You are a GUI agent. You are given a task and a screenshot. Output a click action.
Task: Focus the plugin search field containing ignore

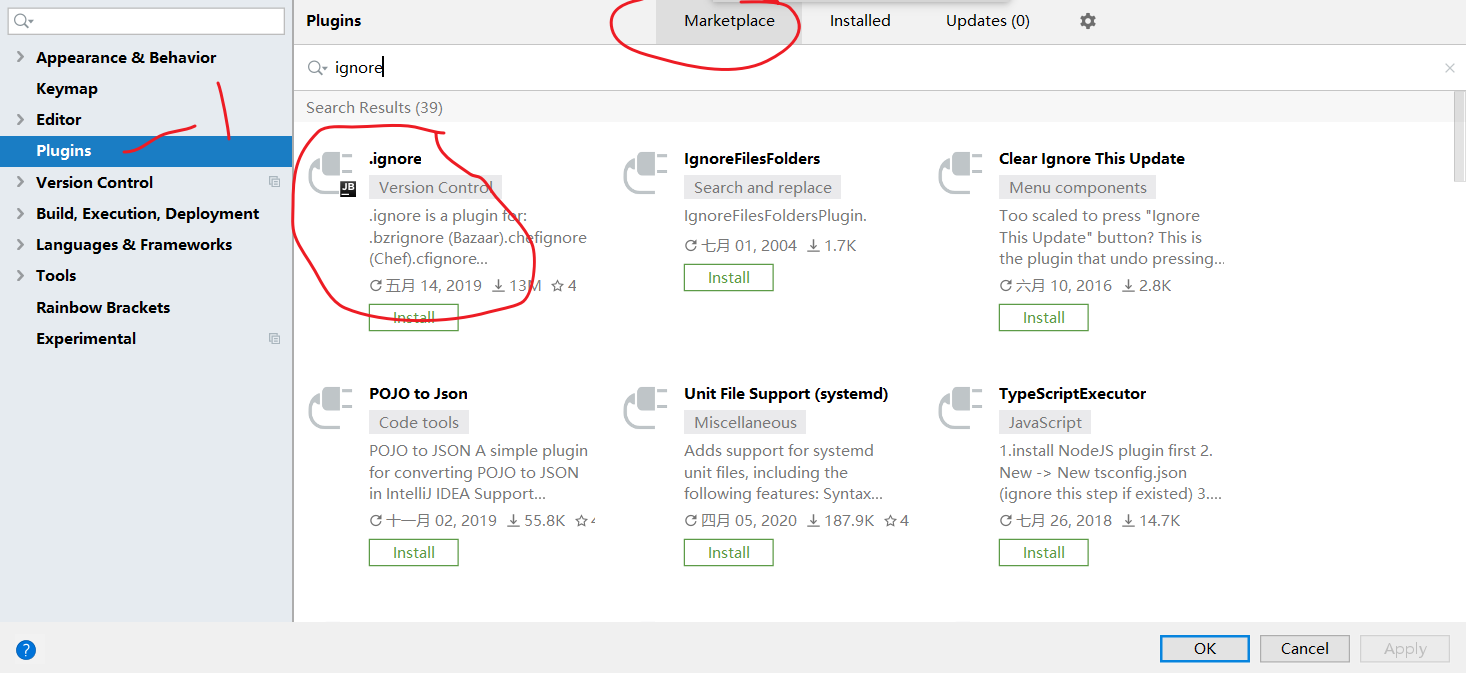tap(880, 68)
